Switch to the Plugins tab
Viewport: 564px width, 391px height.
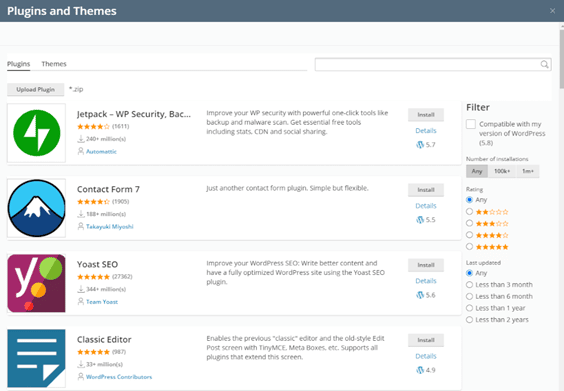coord(19,64)
